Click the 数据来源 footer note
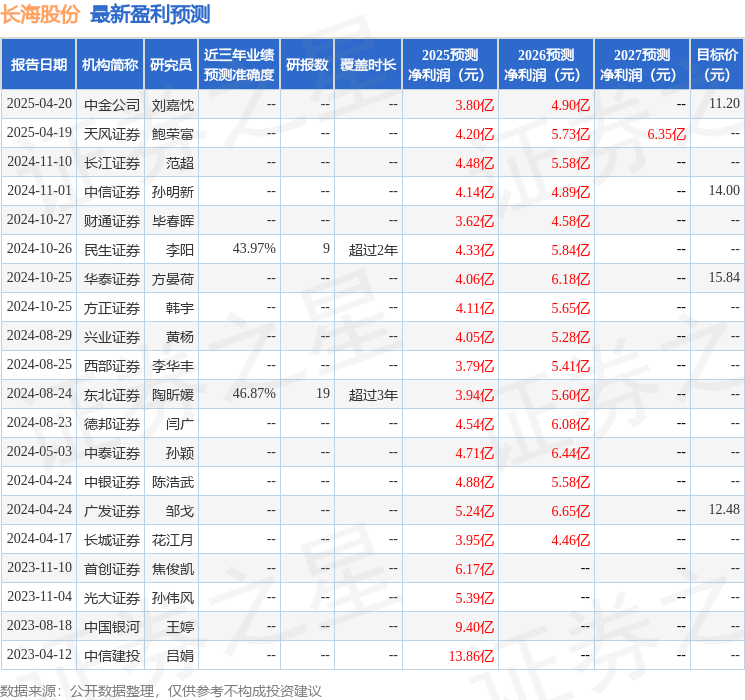745x700 pixels. click(161, 690)
